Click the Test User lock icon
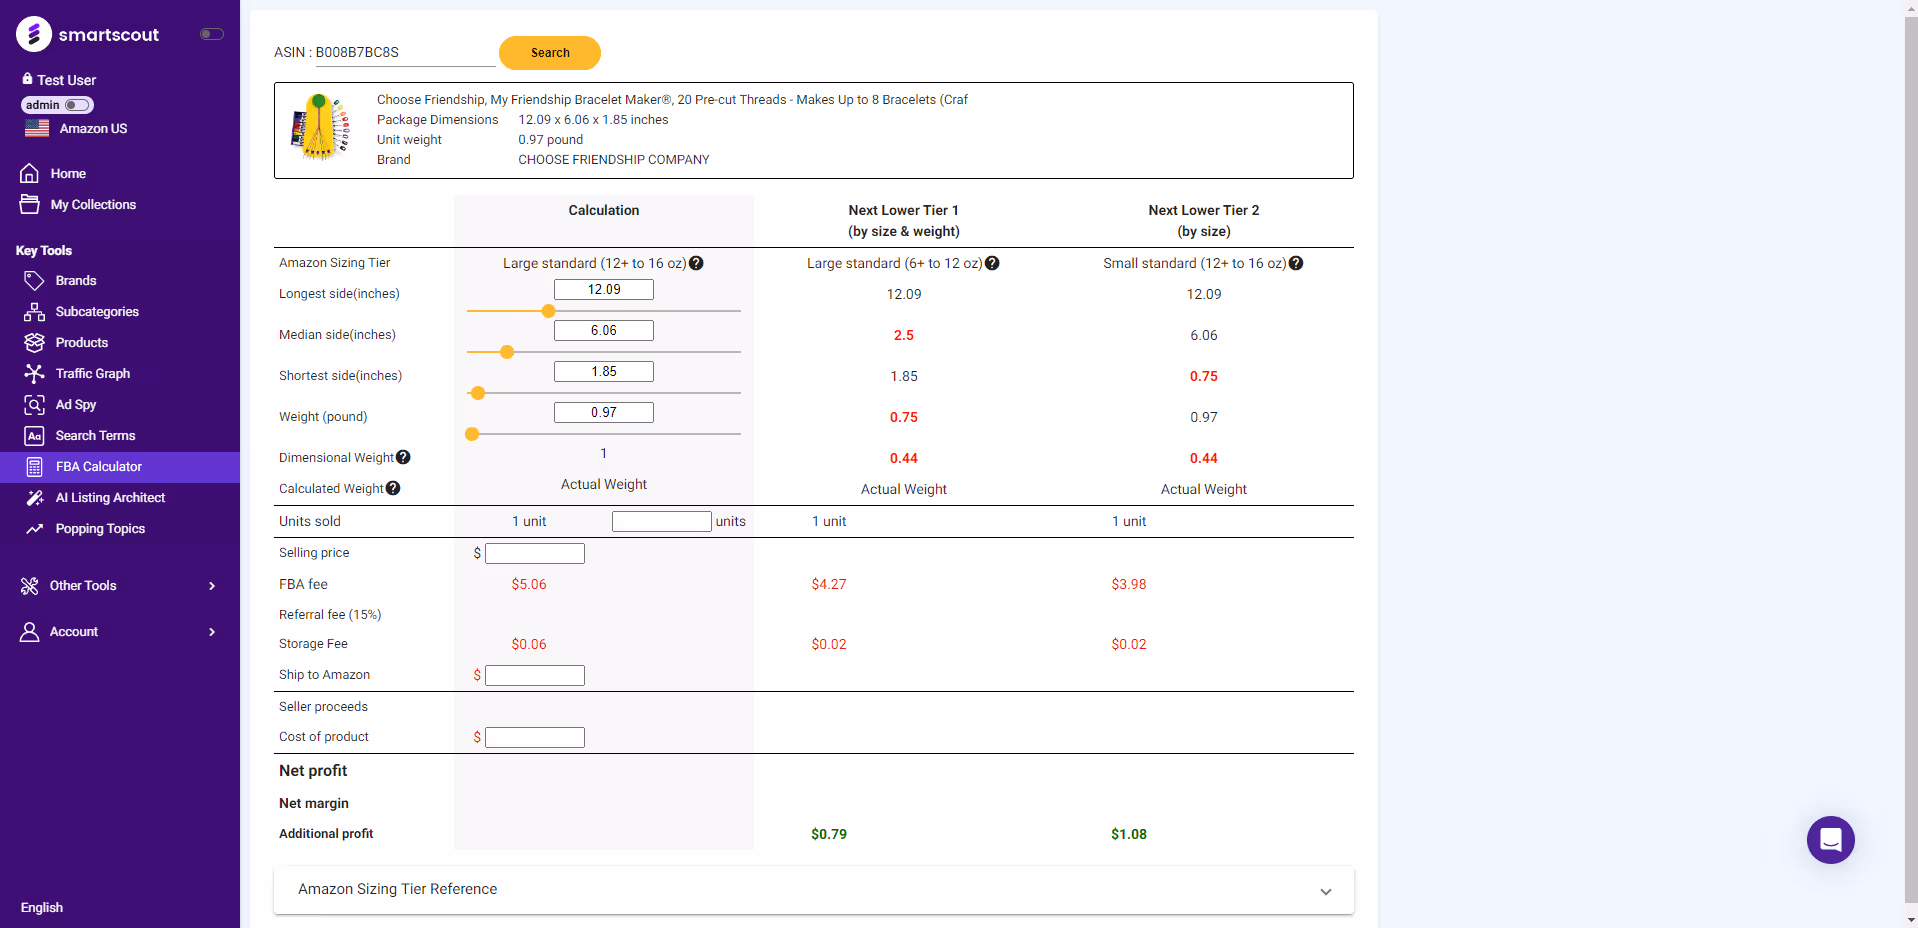The image size is (1918, 928). [x=27, y=79]
